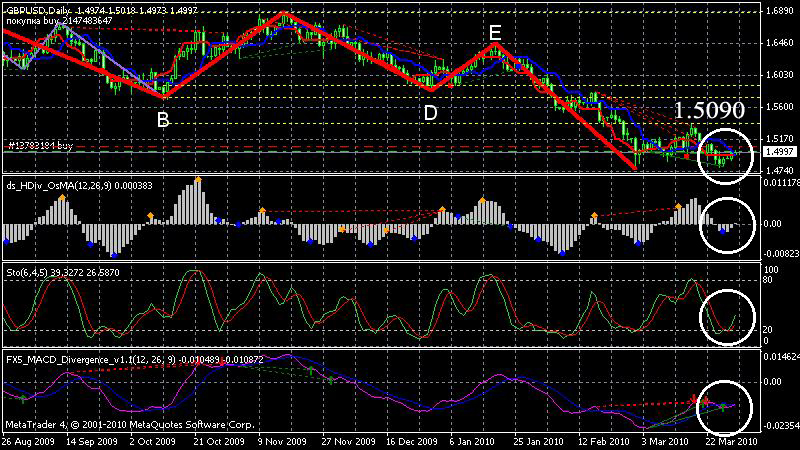Click the 1.6030 price scale value
The width and height of the screenshot is (800, 450).
tap(780, 74)
